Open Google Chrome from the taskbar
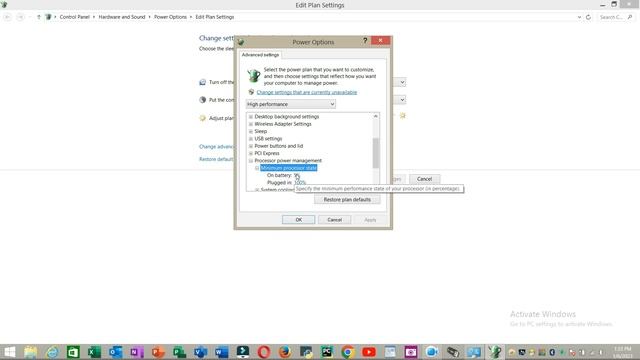640x360 pixels. click(348, 352)
